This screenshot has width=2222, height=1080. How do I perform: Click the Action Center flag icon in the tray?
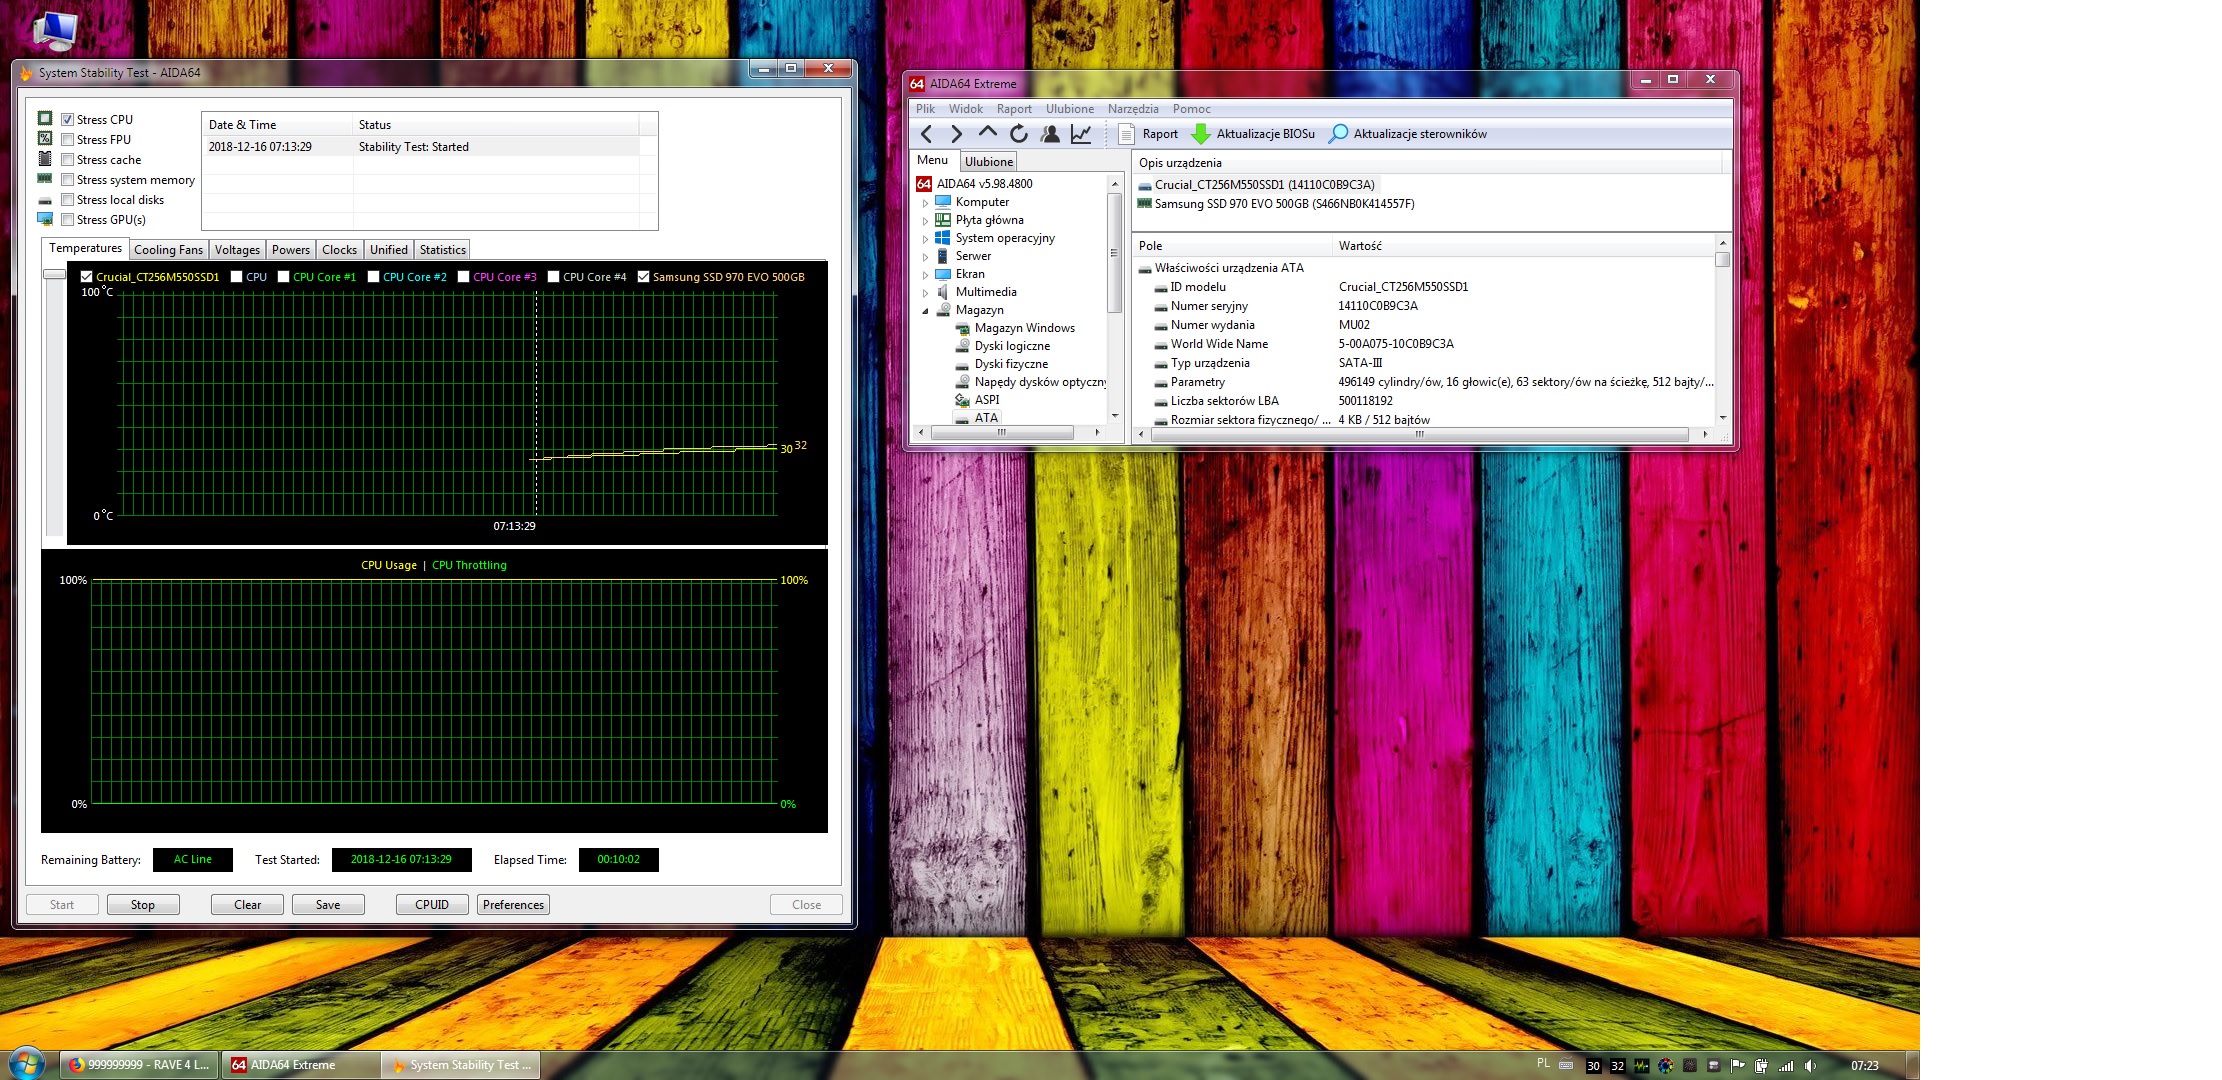(x=1738, y=1066)
